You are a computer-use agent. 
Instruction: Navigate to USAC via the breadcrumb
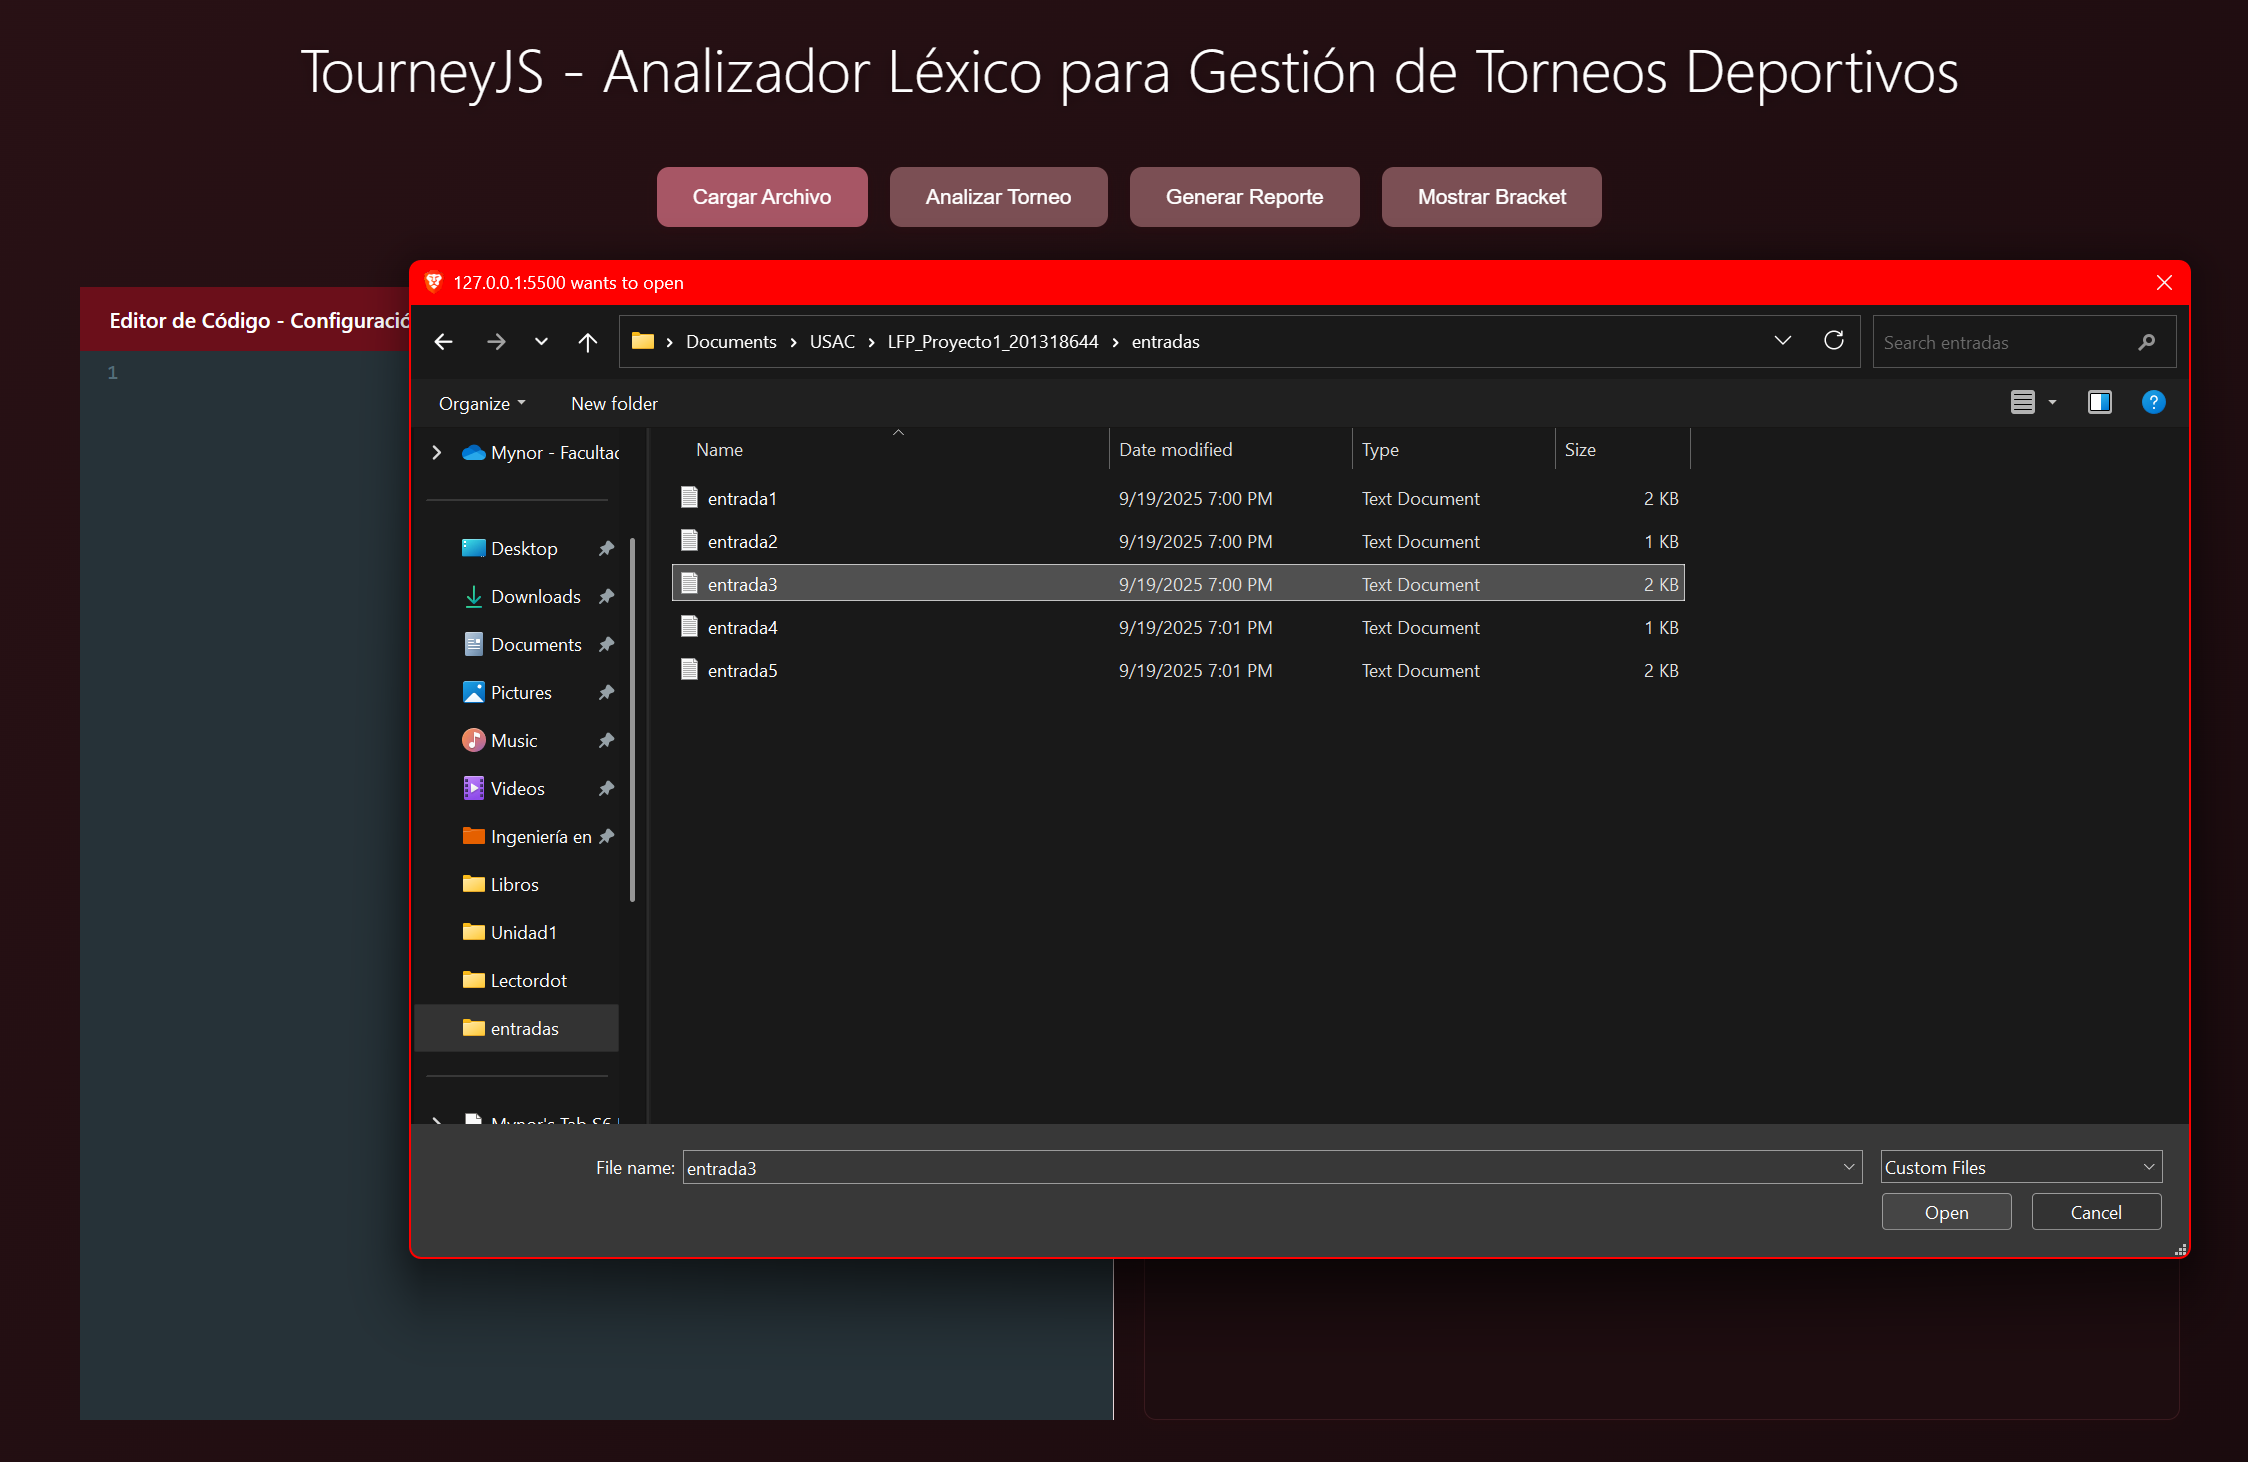click(x=832, y=341)
